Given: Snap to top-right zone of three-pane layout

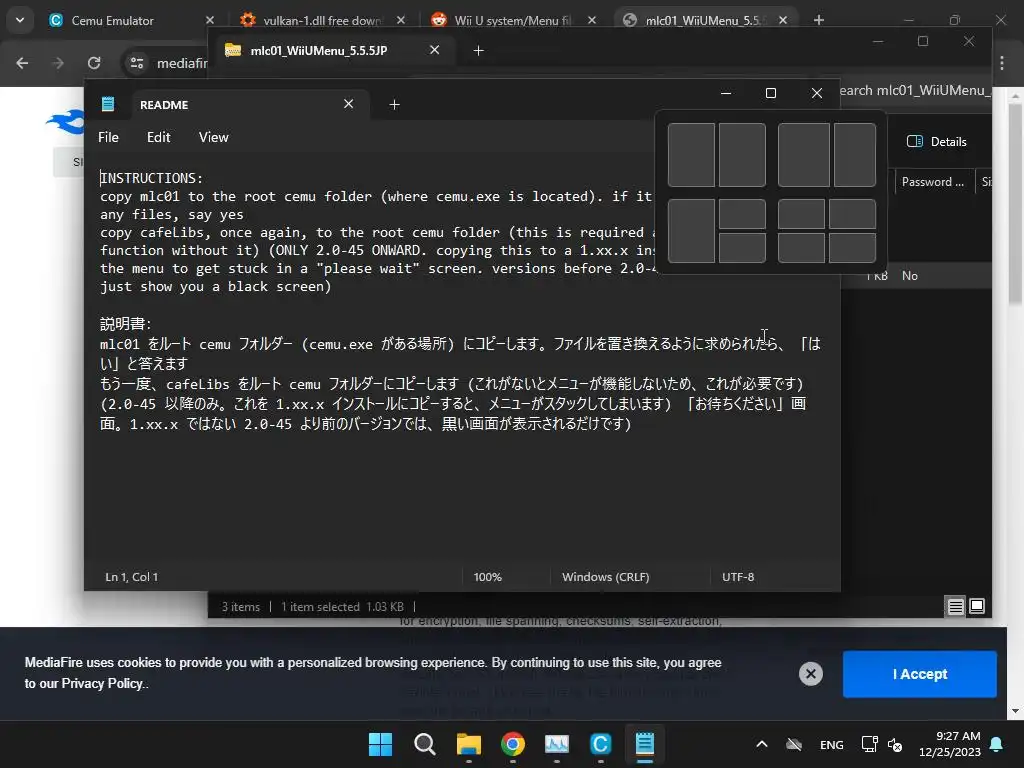Looking at the screenshot, I should click(x=743, y=214).
